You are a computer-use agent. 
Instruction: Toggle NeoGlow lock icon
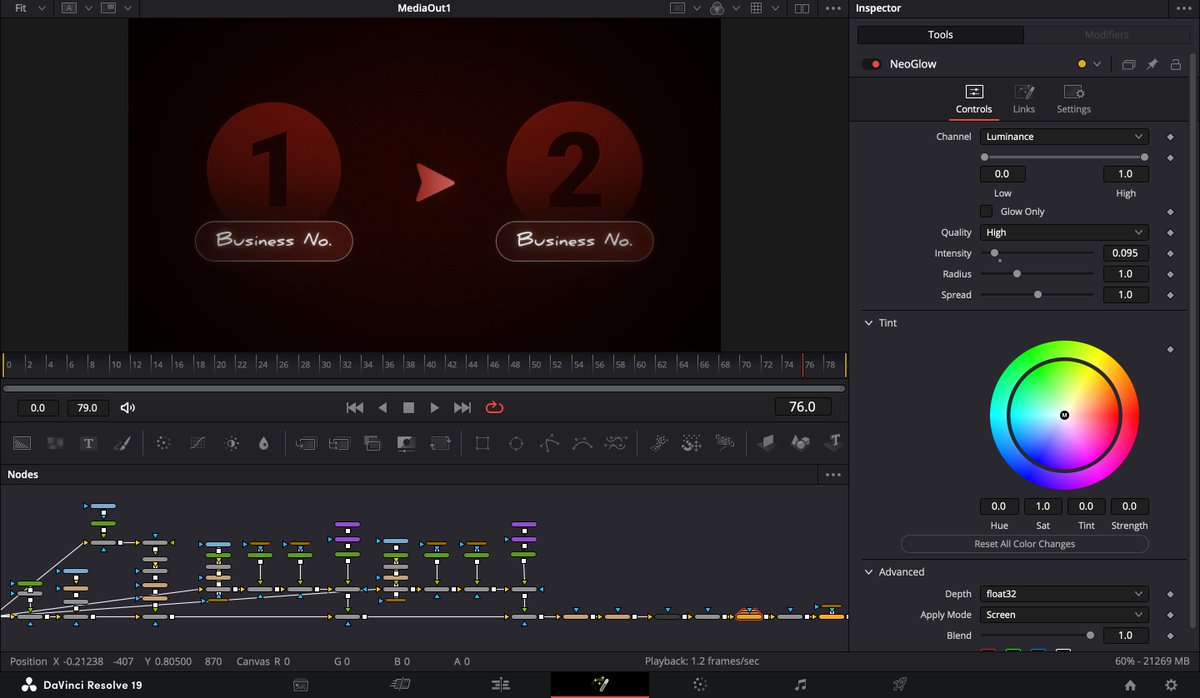click(1176, 64)
